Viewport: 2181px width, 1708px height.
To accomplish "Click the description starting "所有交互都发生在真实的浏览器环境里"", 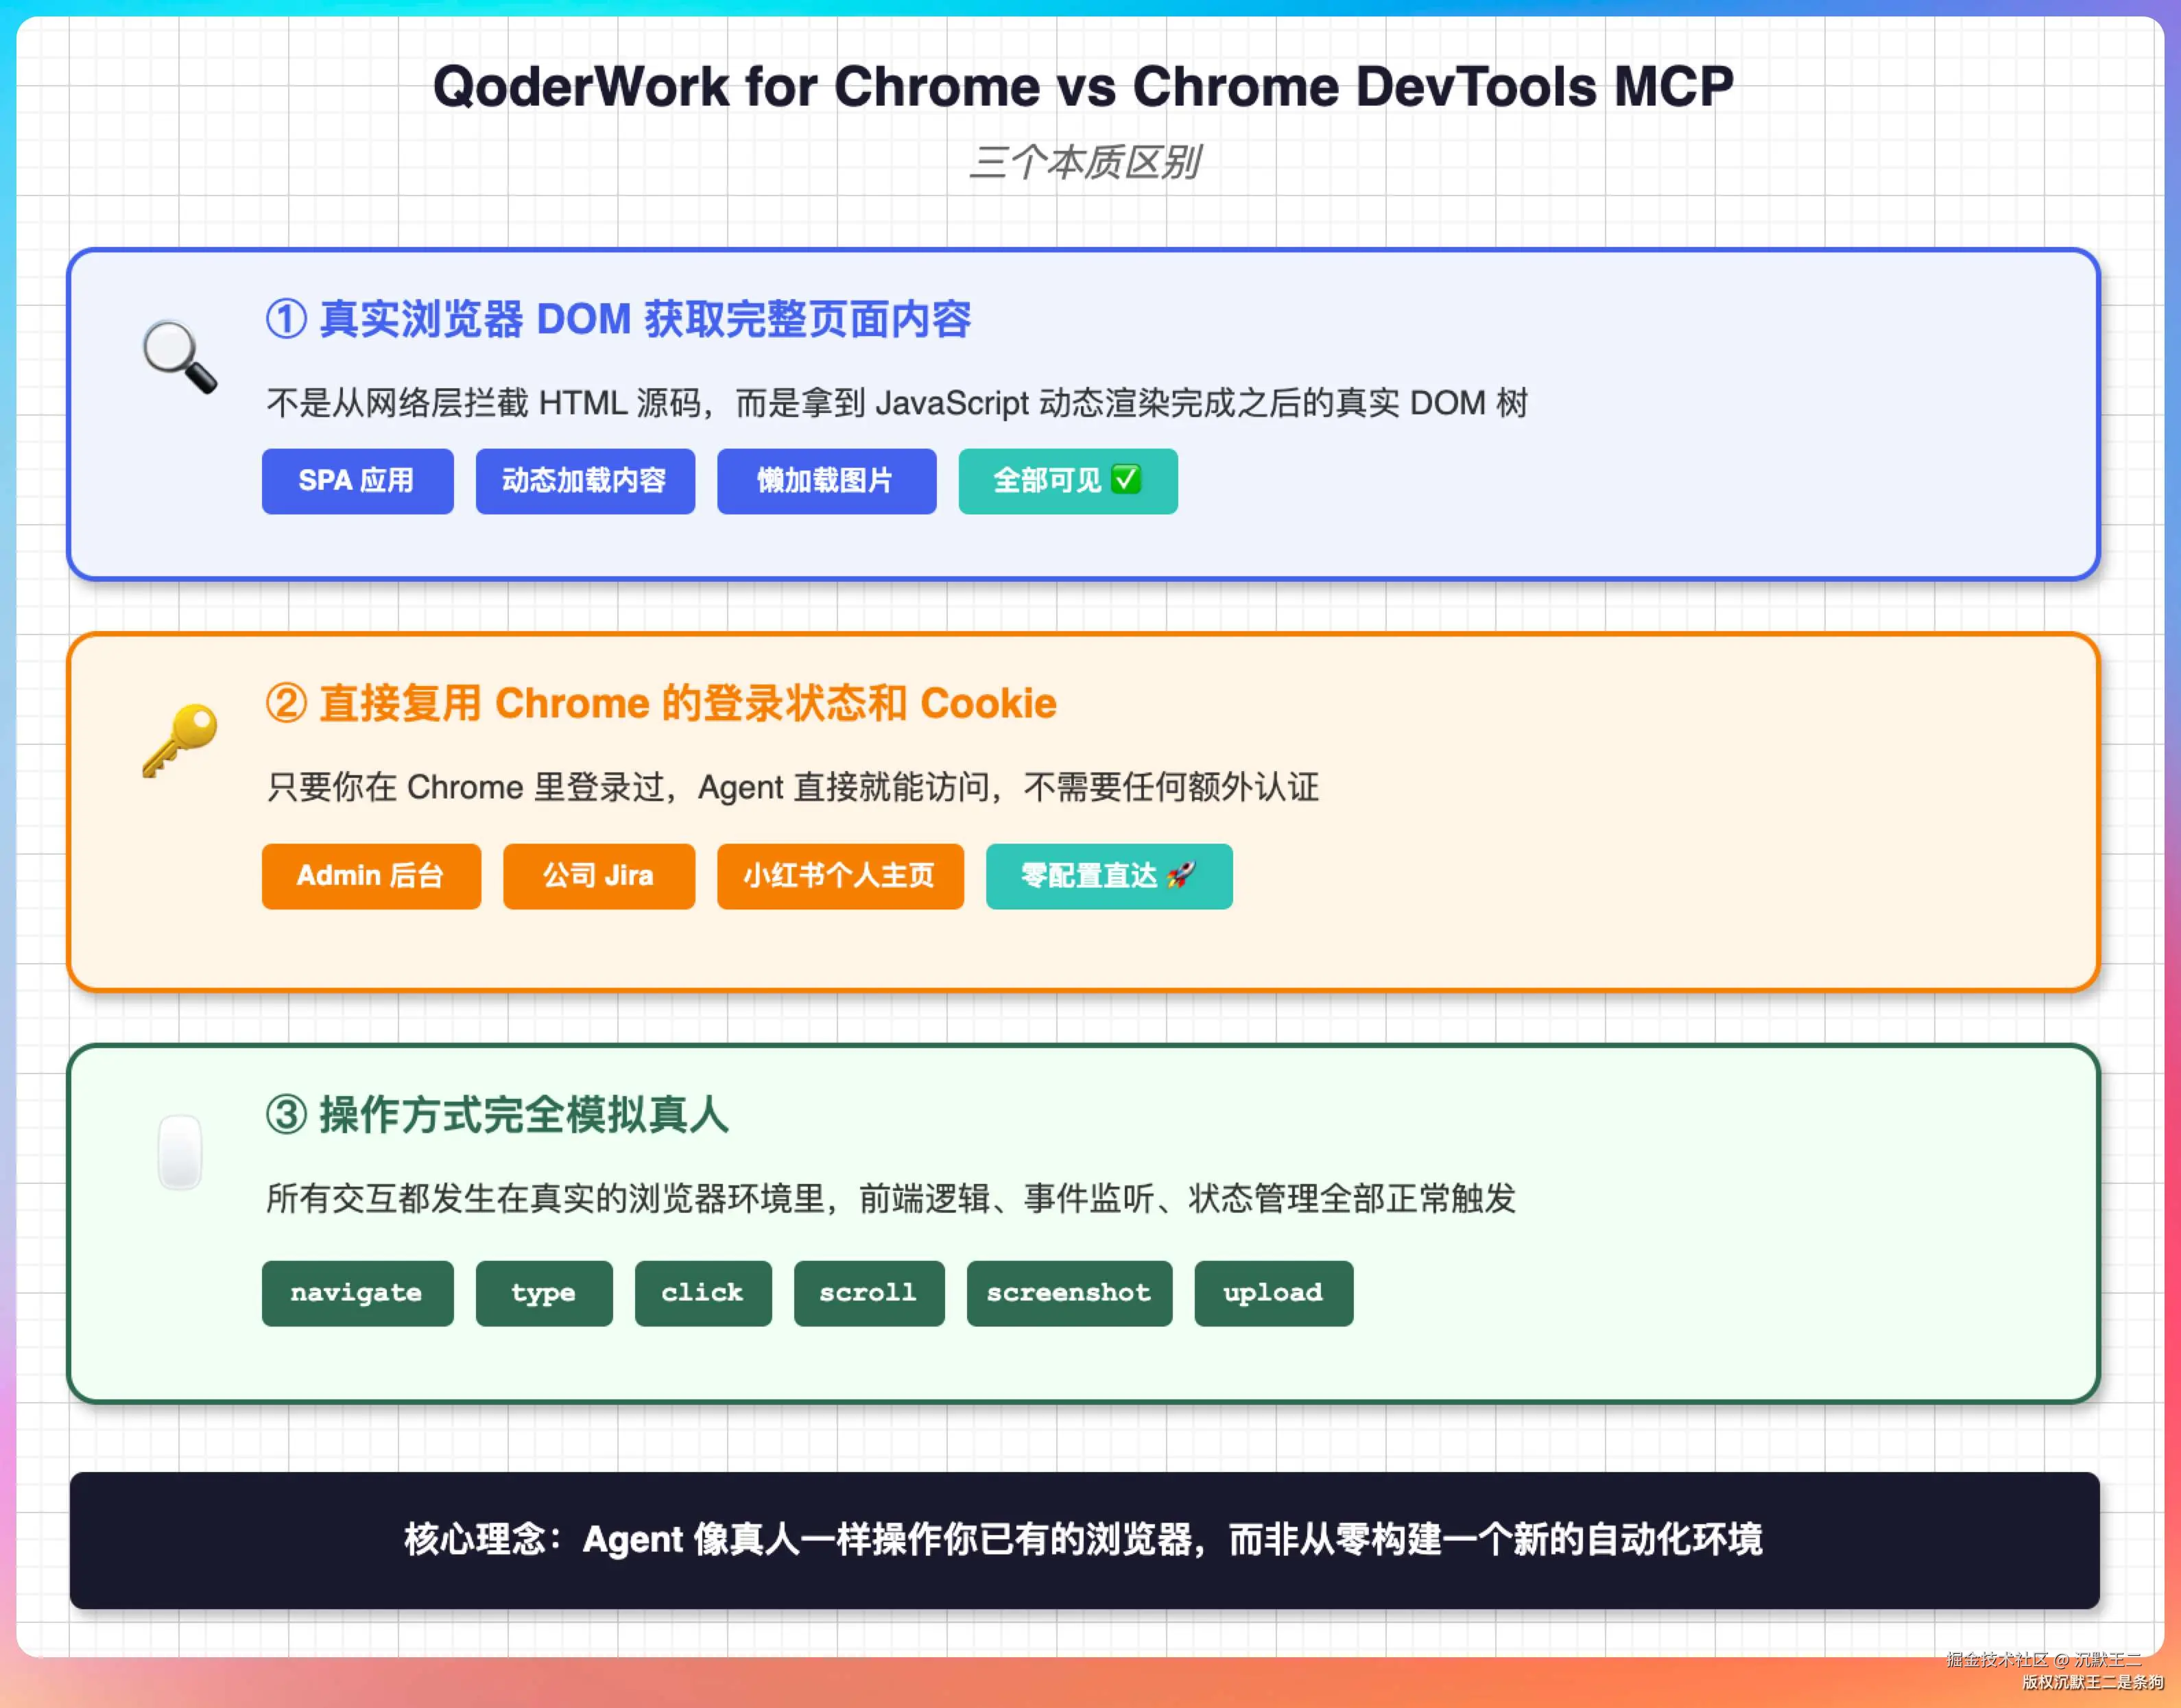I will (891, 1198).
